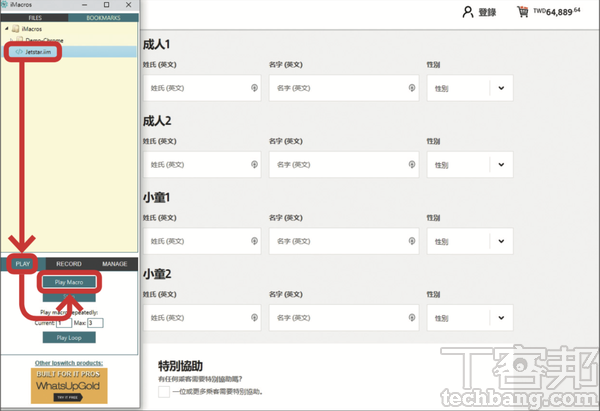This screenshot has width=600, height=411.
Task: Maximize the iMacros window
Action: [x=107, y=5]
